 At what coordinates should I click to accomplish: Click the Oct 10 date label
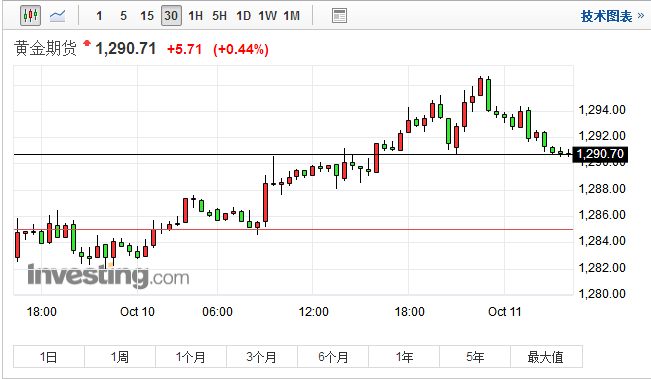pos(137,312)
